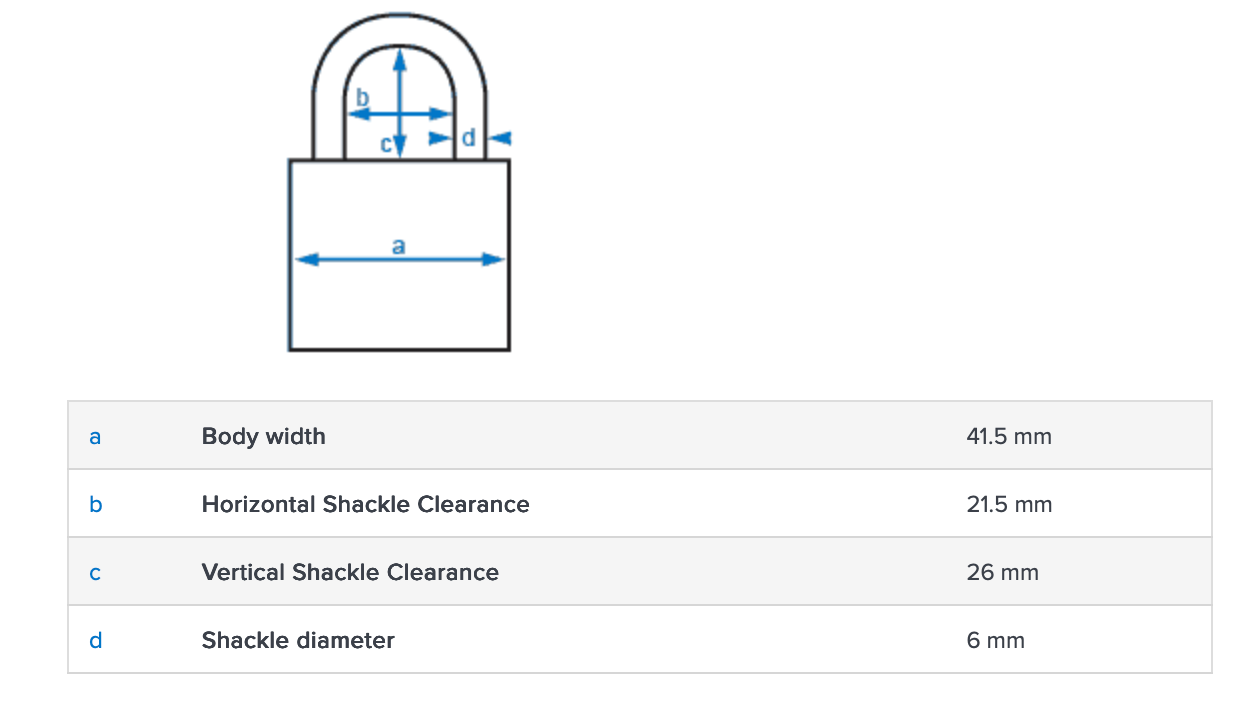Select Horizontal Shackle Clearance text
Screen dimensions: 1246x712
pyautogui.click(x=365, y=504)
